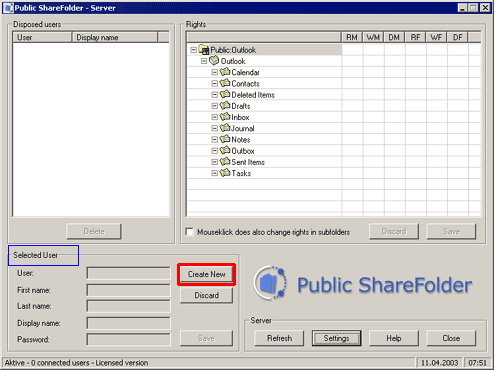Open the server Settings
The height and width of the screenshot is (370, 494).
click(336, 338)
